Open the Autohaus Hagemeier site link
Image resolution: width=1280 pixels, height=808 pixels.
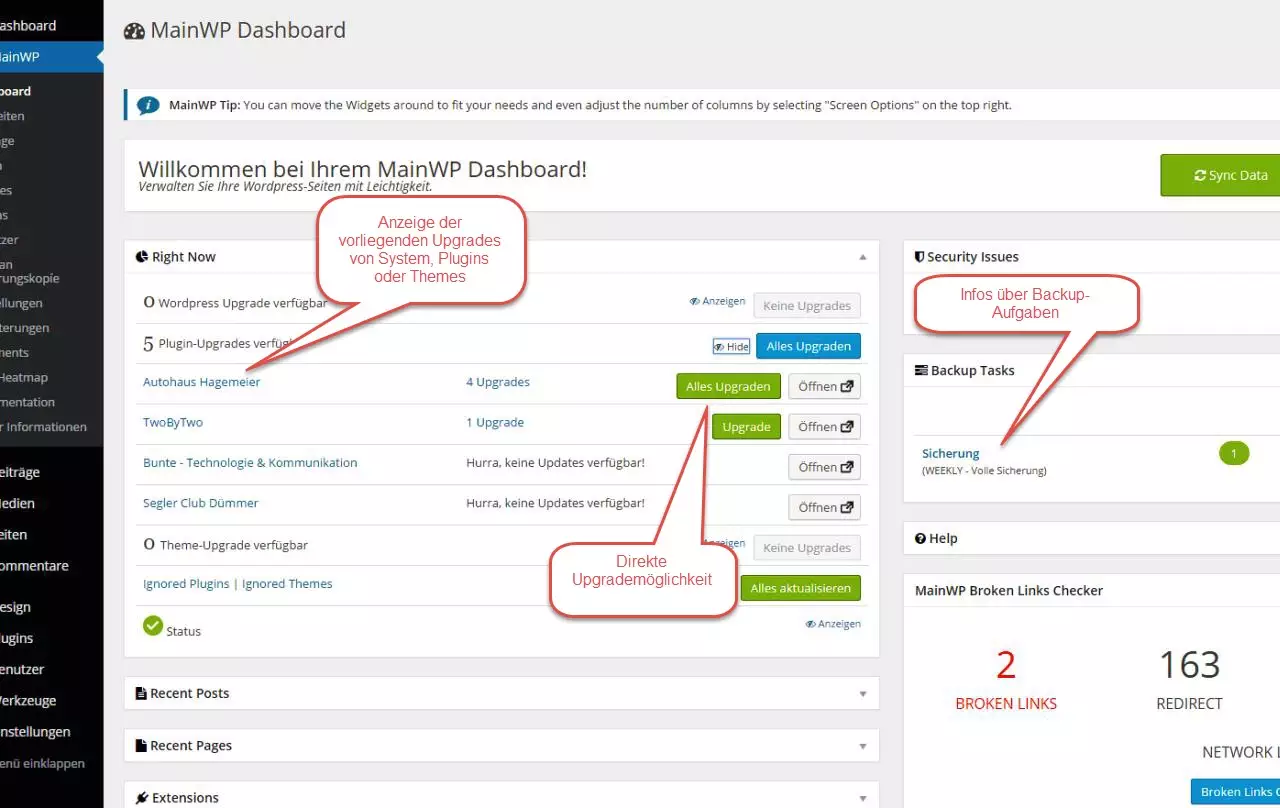(201, 382)
